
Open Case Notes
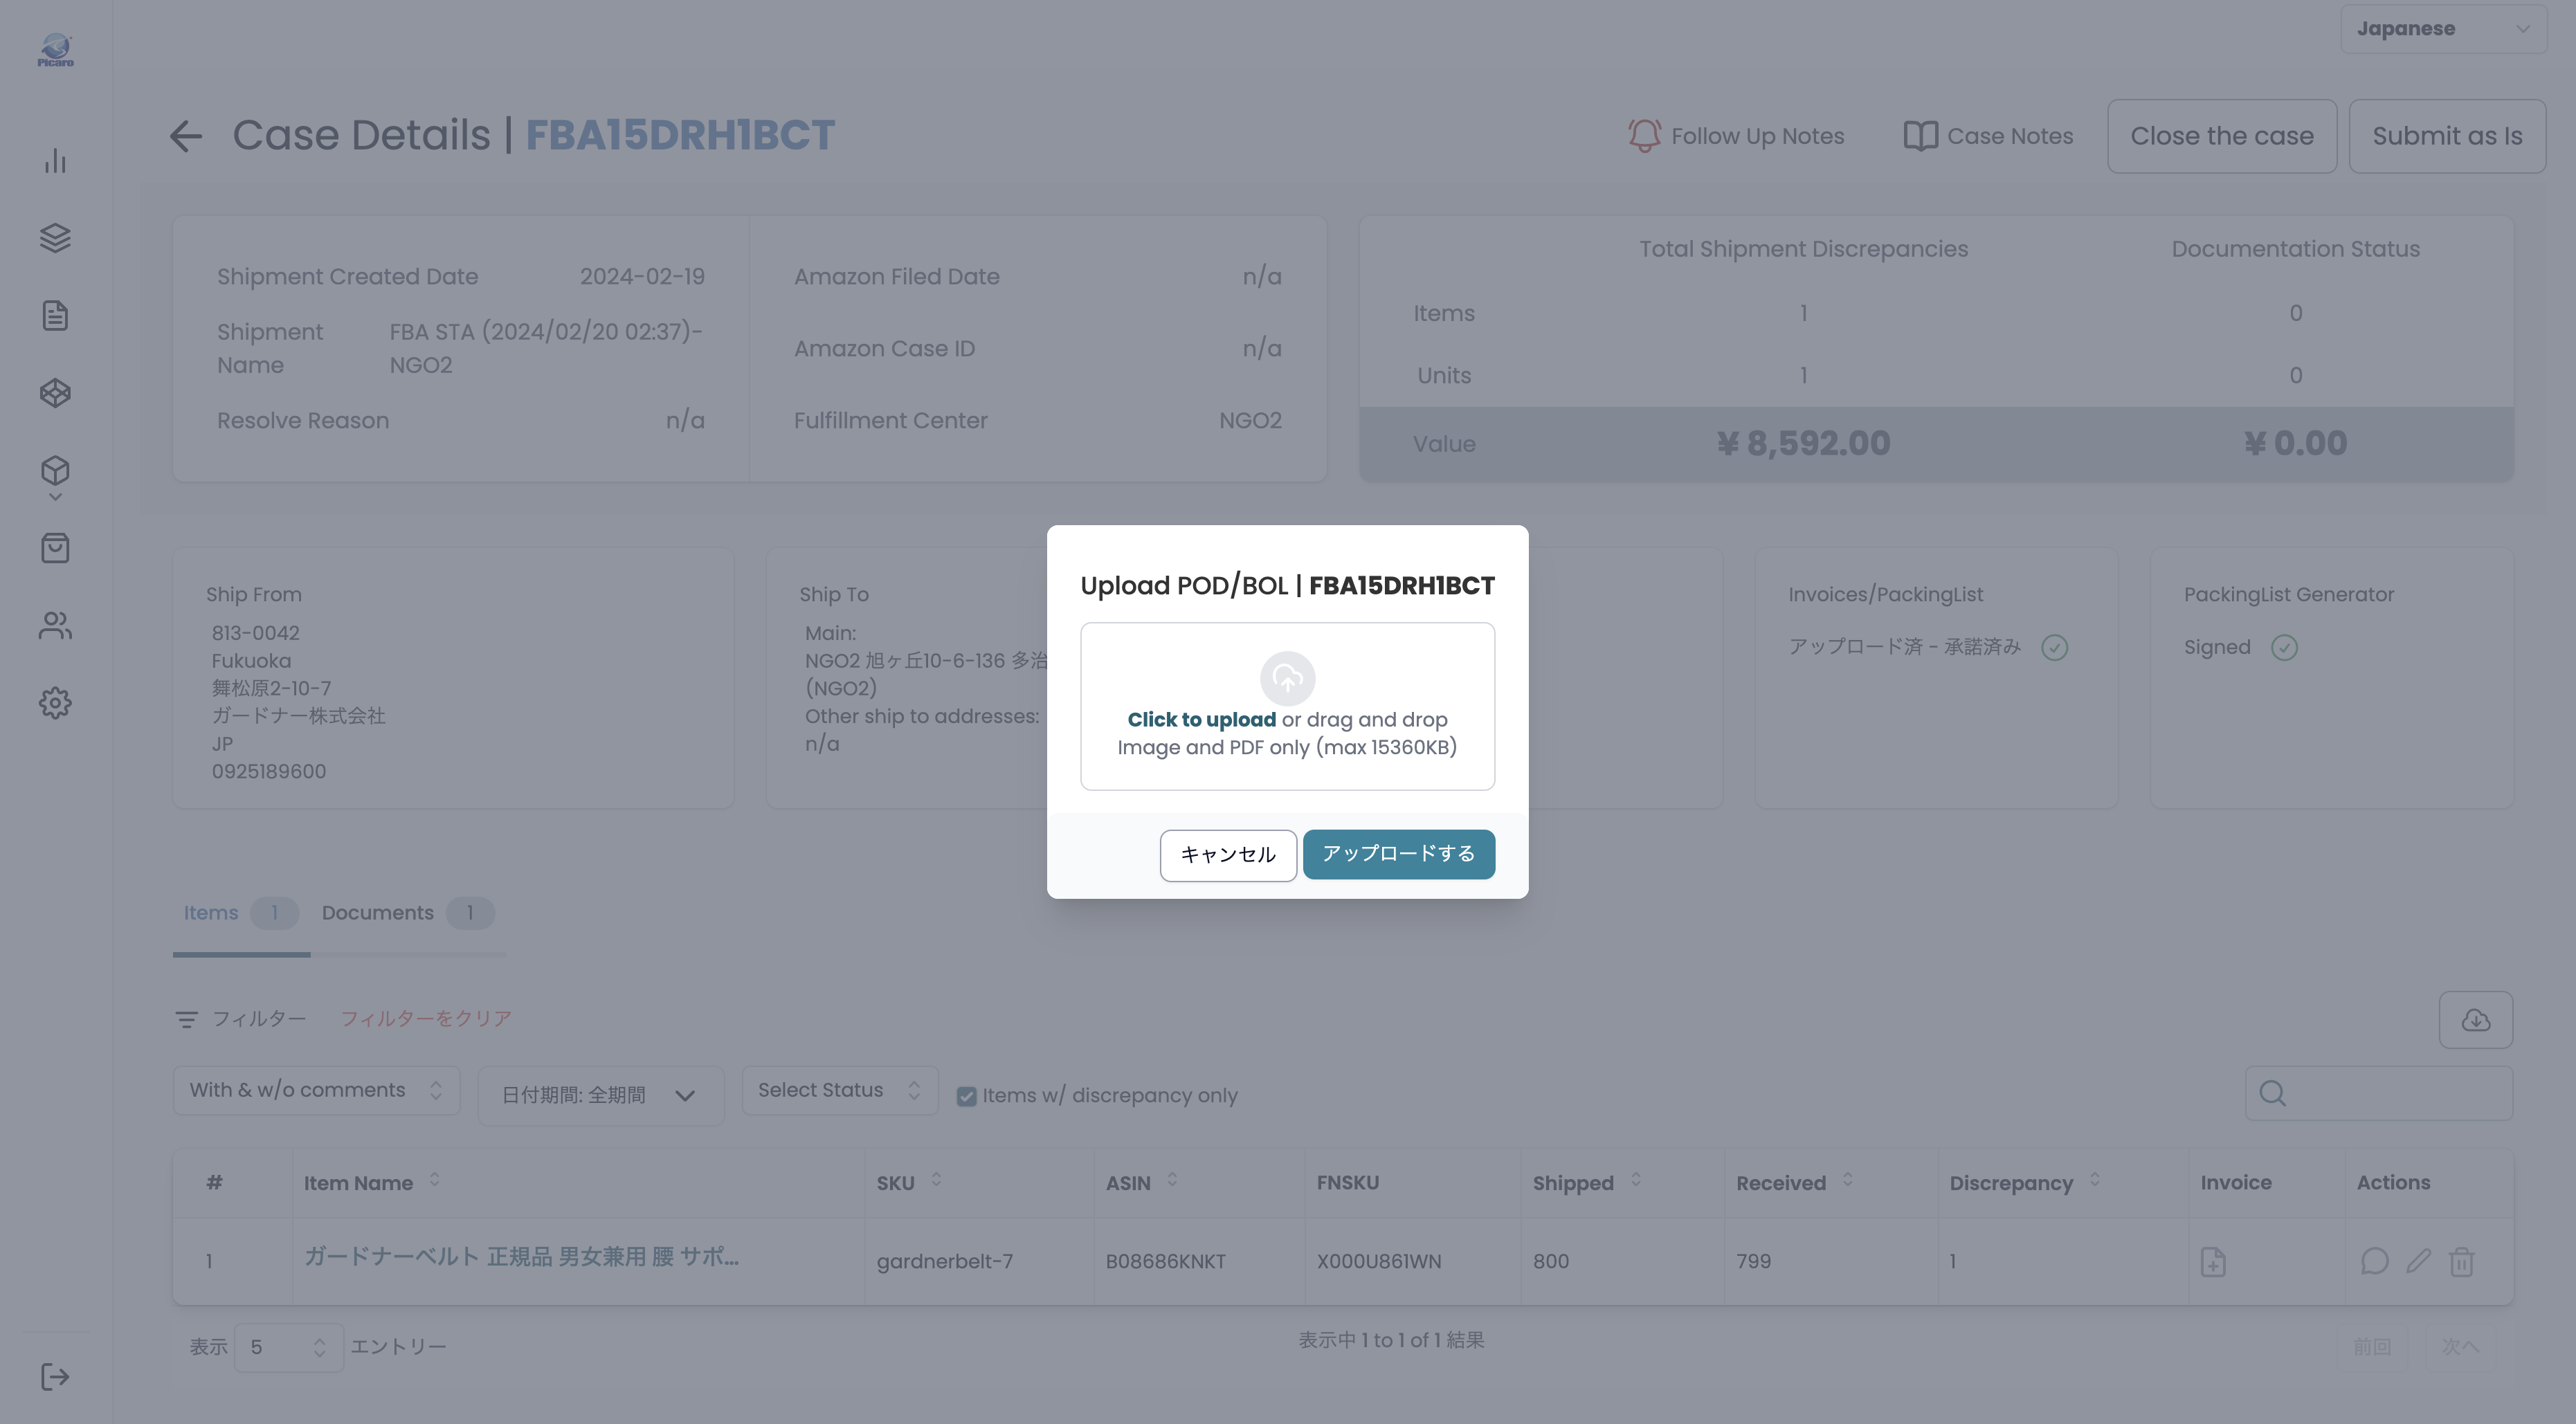click(1988, 136)
